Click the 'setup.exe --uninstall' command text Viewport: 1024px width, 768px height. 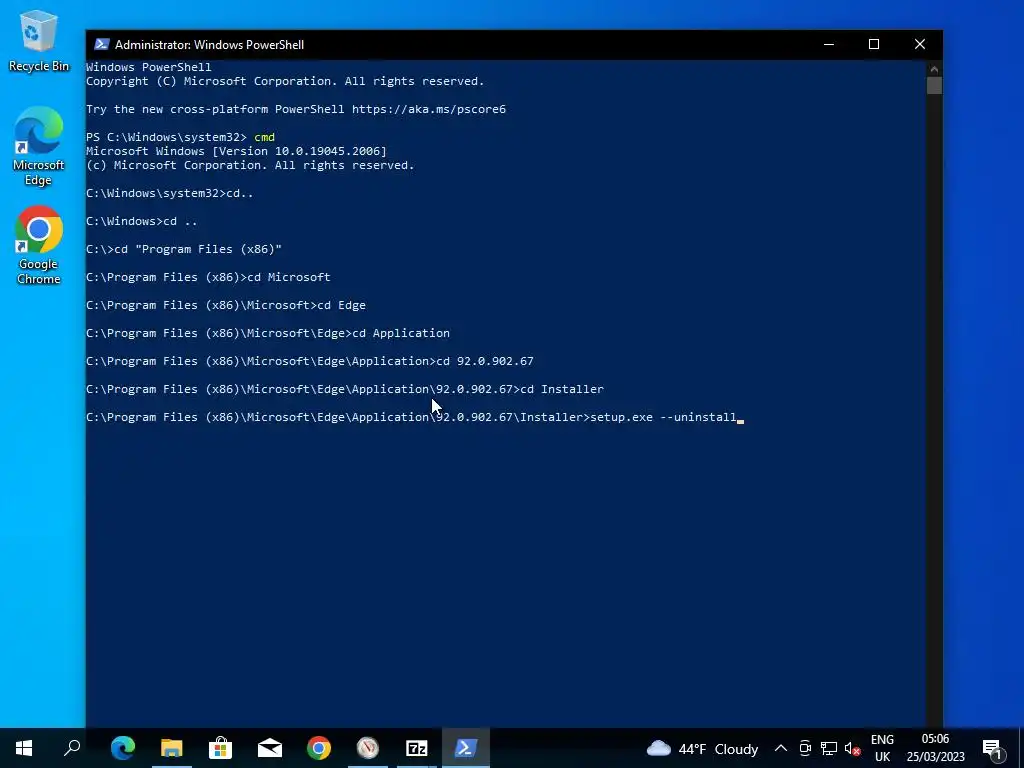[663, 417]
